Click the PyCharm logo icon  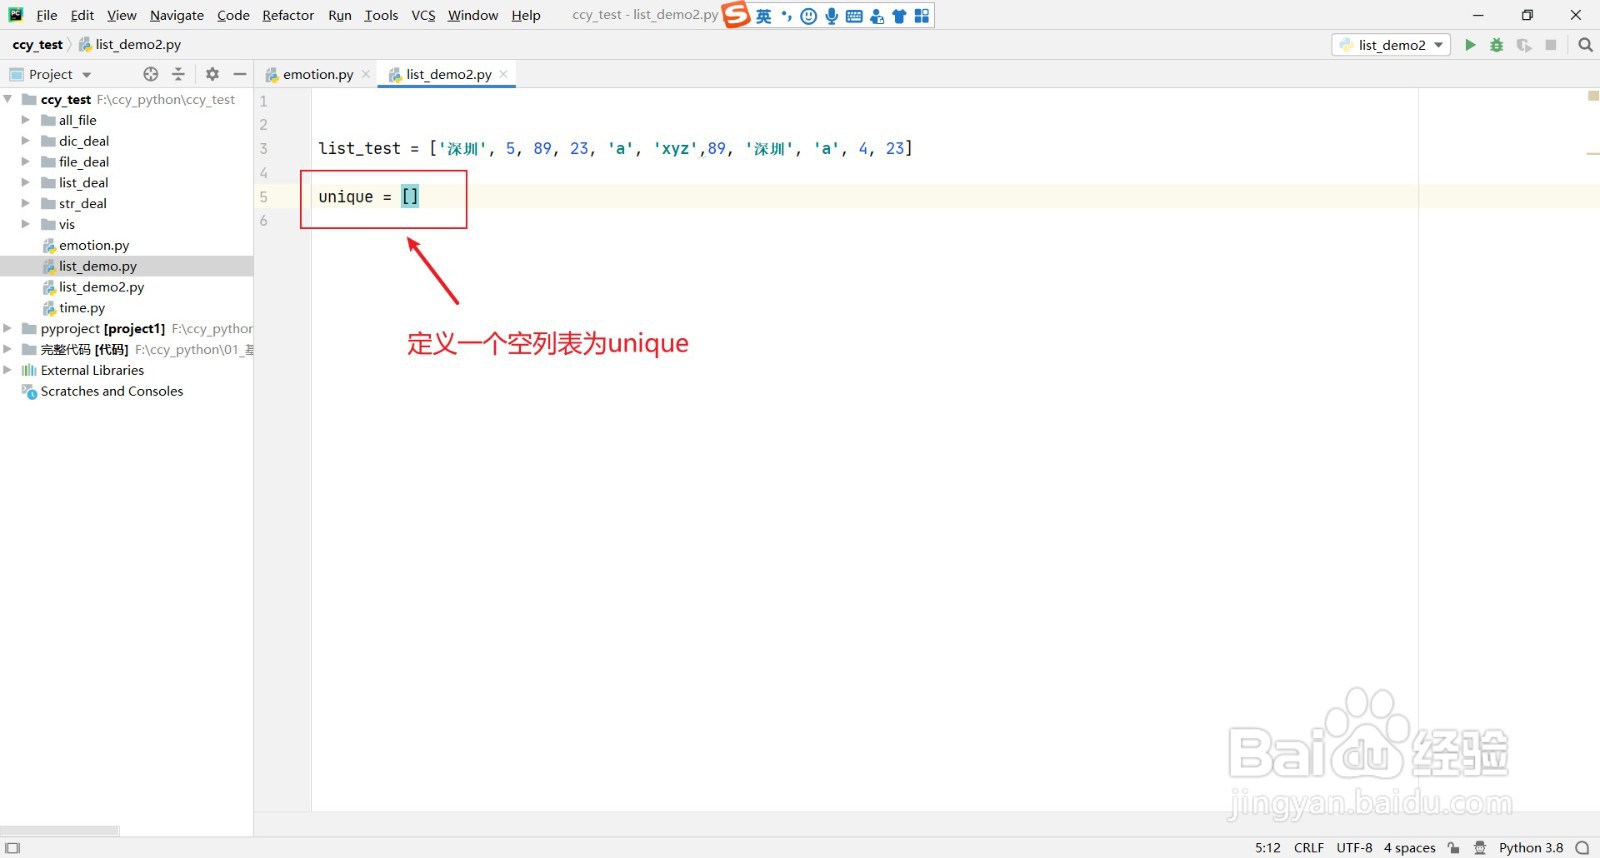(15, 15)
